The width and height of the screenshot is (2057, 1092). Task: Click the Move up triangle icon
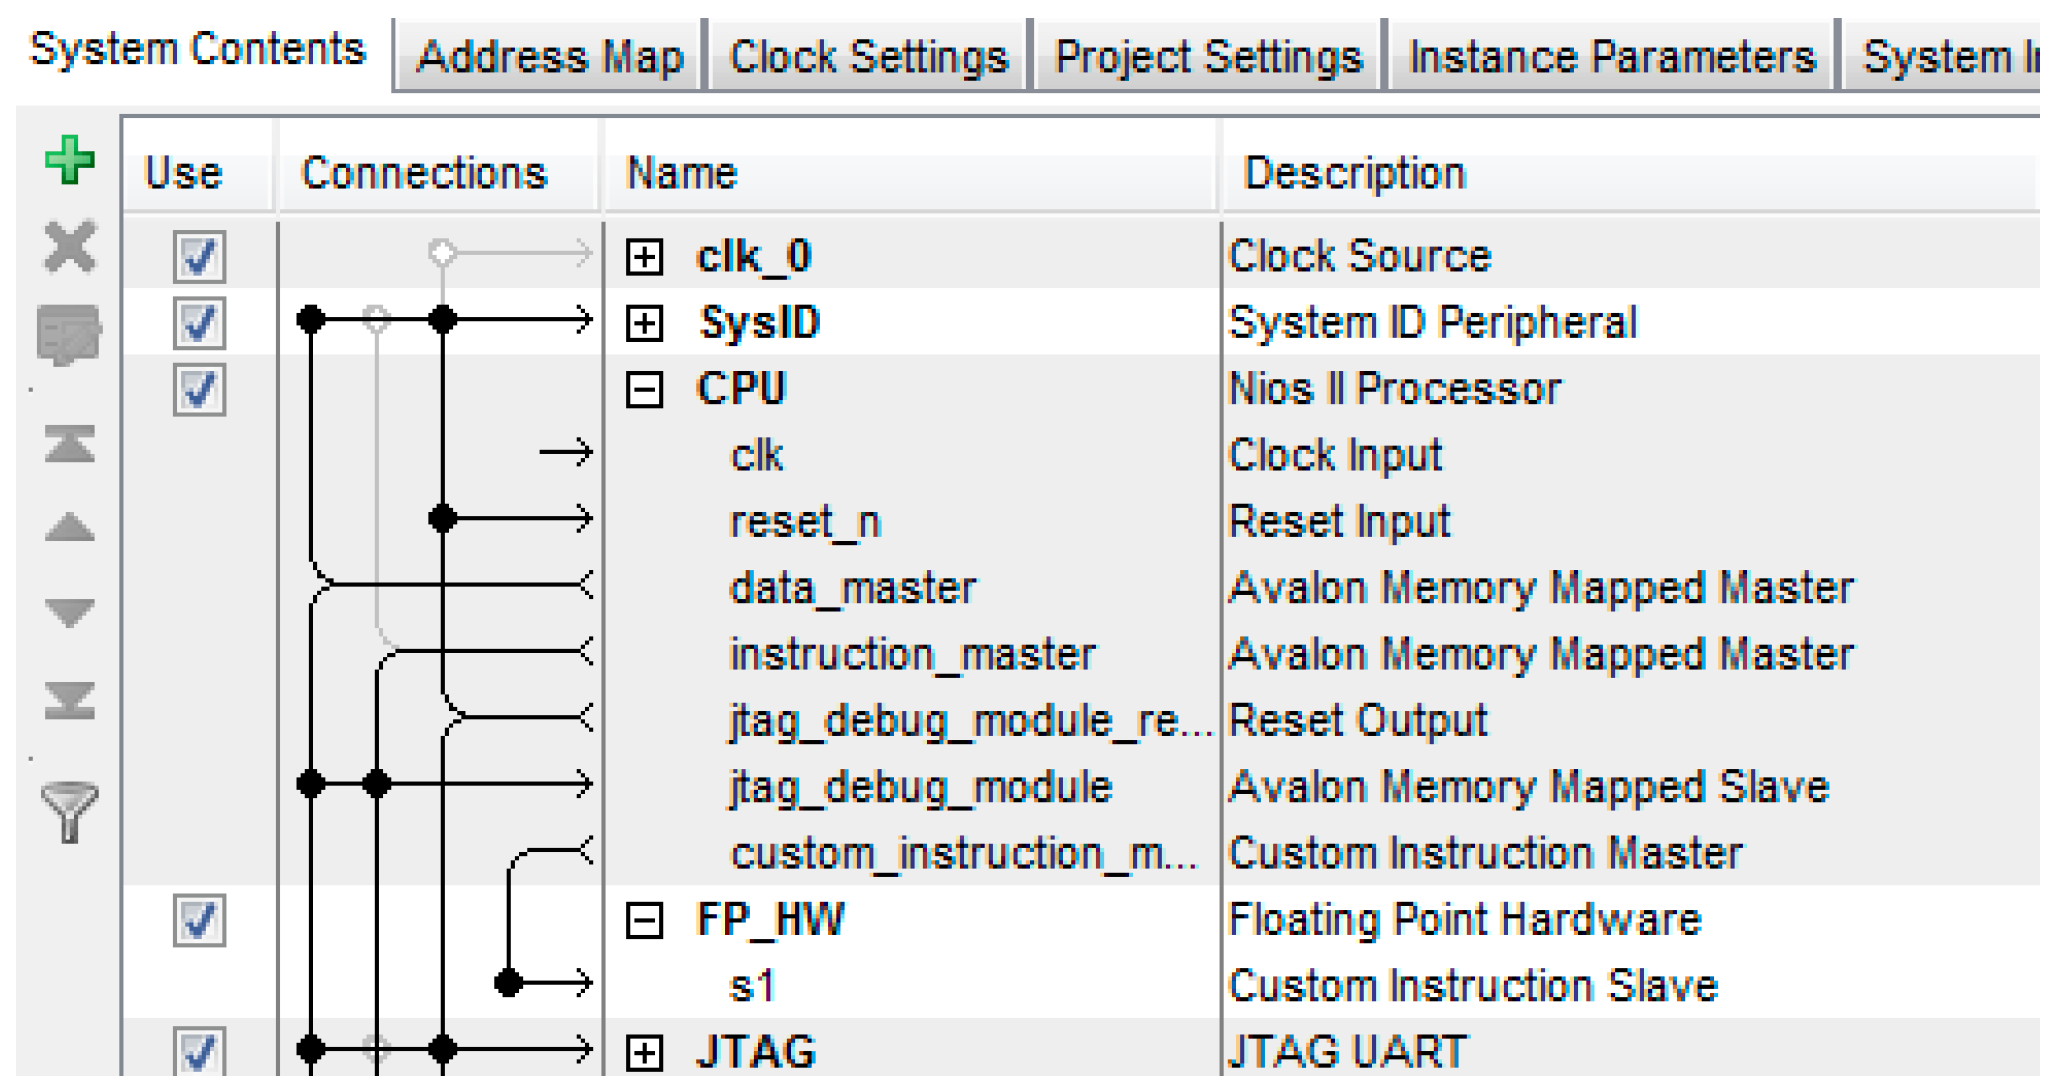click(x=69, y=527)
